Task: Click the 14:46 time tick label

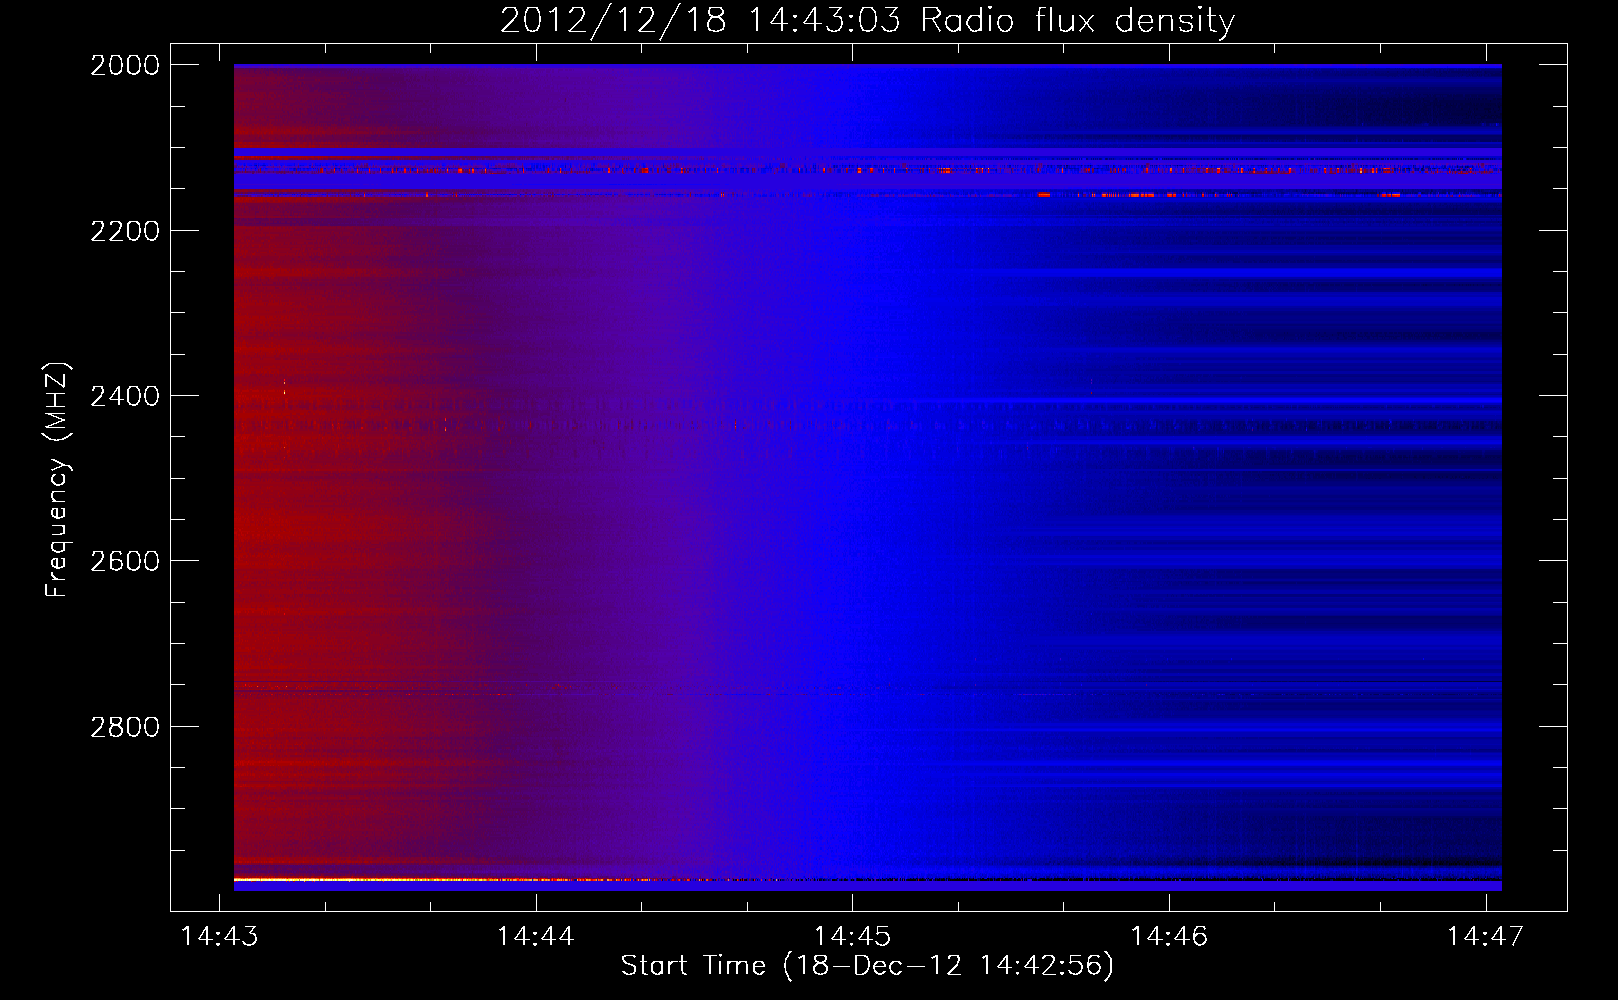Action: tap(1169, 936)
